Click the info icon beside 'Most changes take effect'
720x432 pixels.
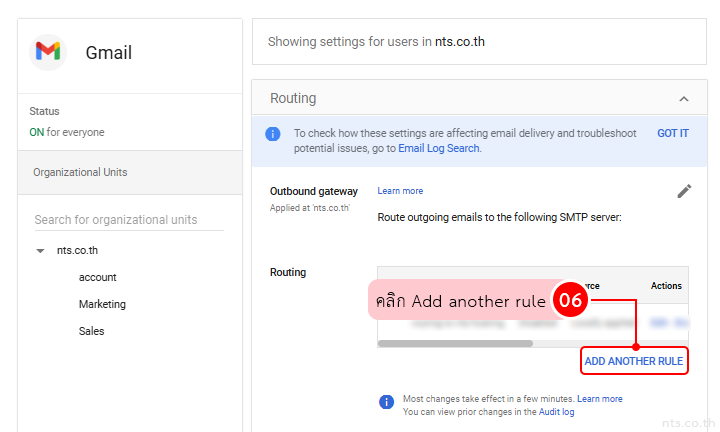click(386, 402)
